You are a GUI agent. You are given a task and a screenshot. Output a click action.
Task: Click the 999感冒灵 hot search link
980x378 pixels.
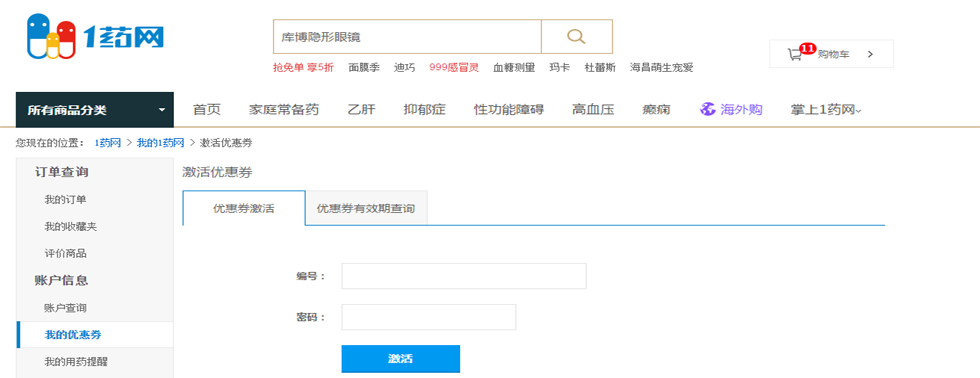point(454,67)
